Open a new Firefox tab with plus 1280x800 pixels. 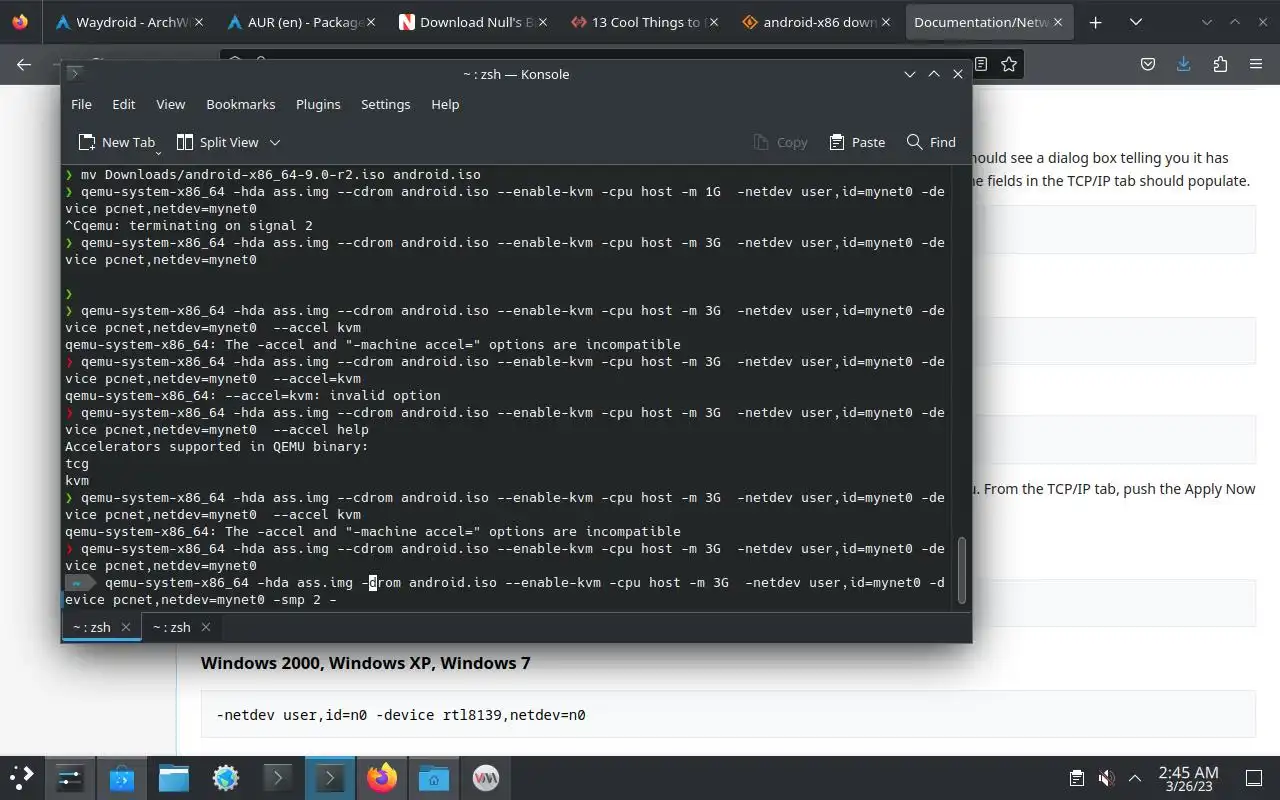coord(1096,22)
